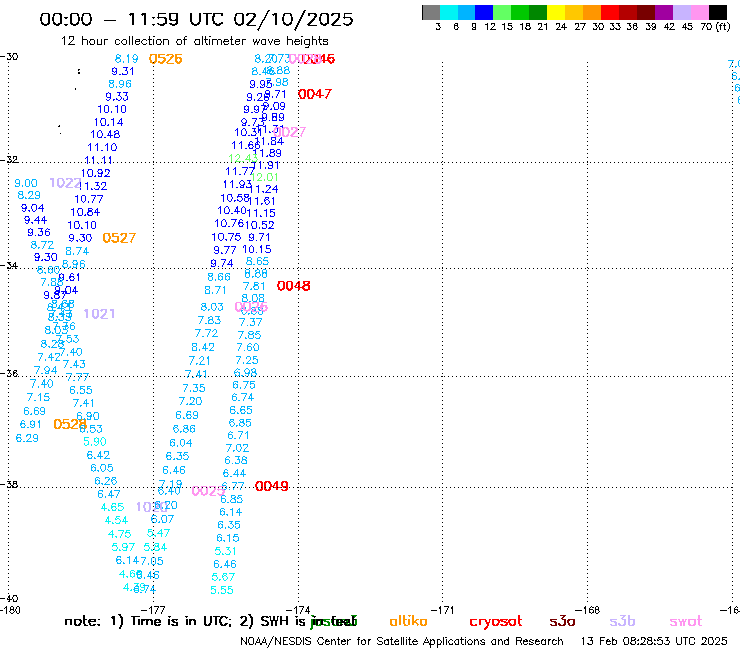Viewport: 740px width, 650px height.
Task: Select the s3a satellite legend label
Action: click(562, 621)
